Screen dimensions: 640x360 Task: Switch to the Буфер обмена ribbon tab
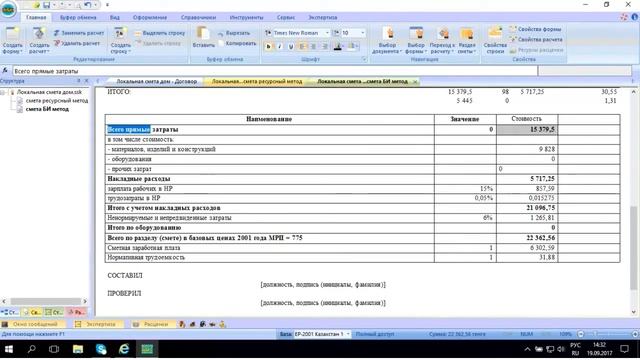coord(78,18)
